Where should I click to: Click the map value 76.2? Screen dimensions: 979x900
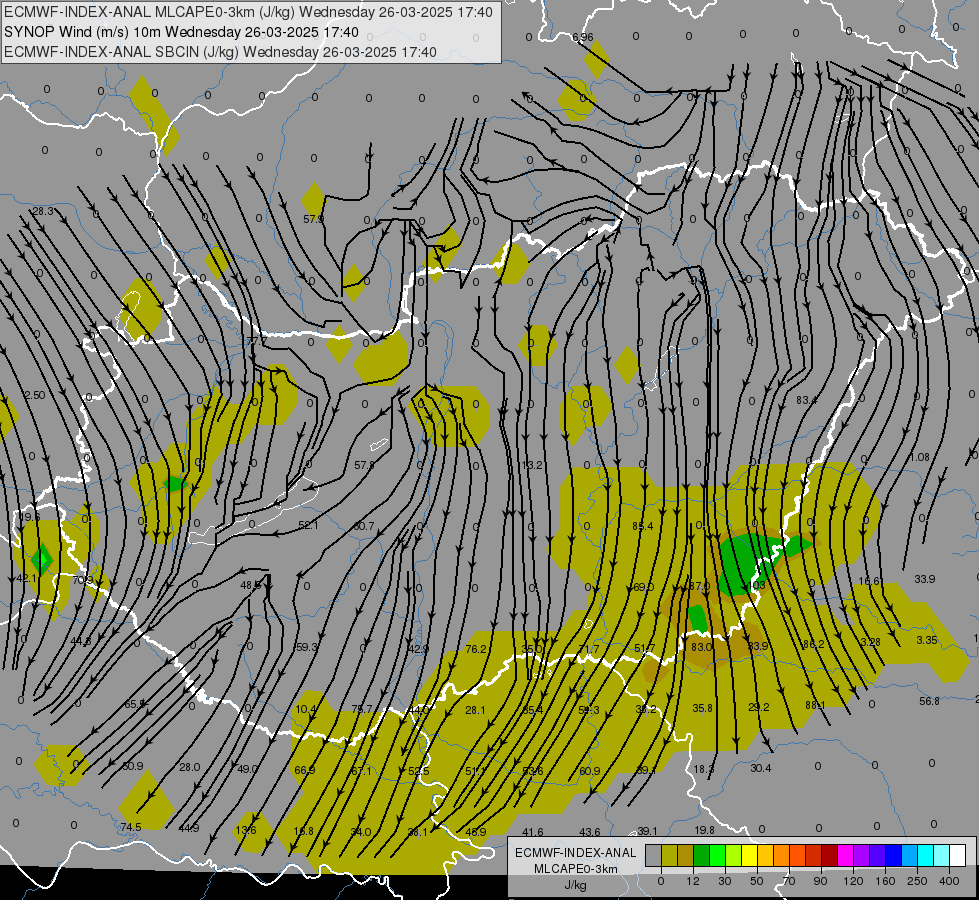[476, 650]
